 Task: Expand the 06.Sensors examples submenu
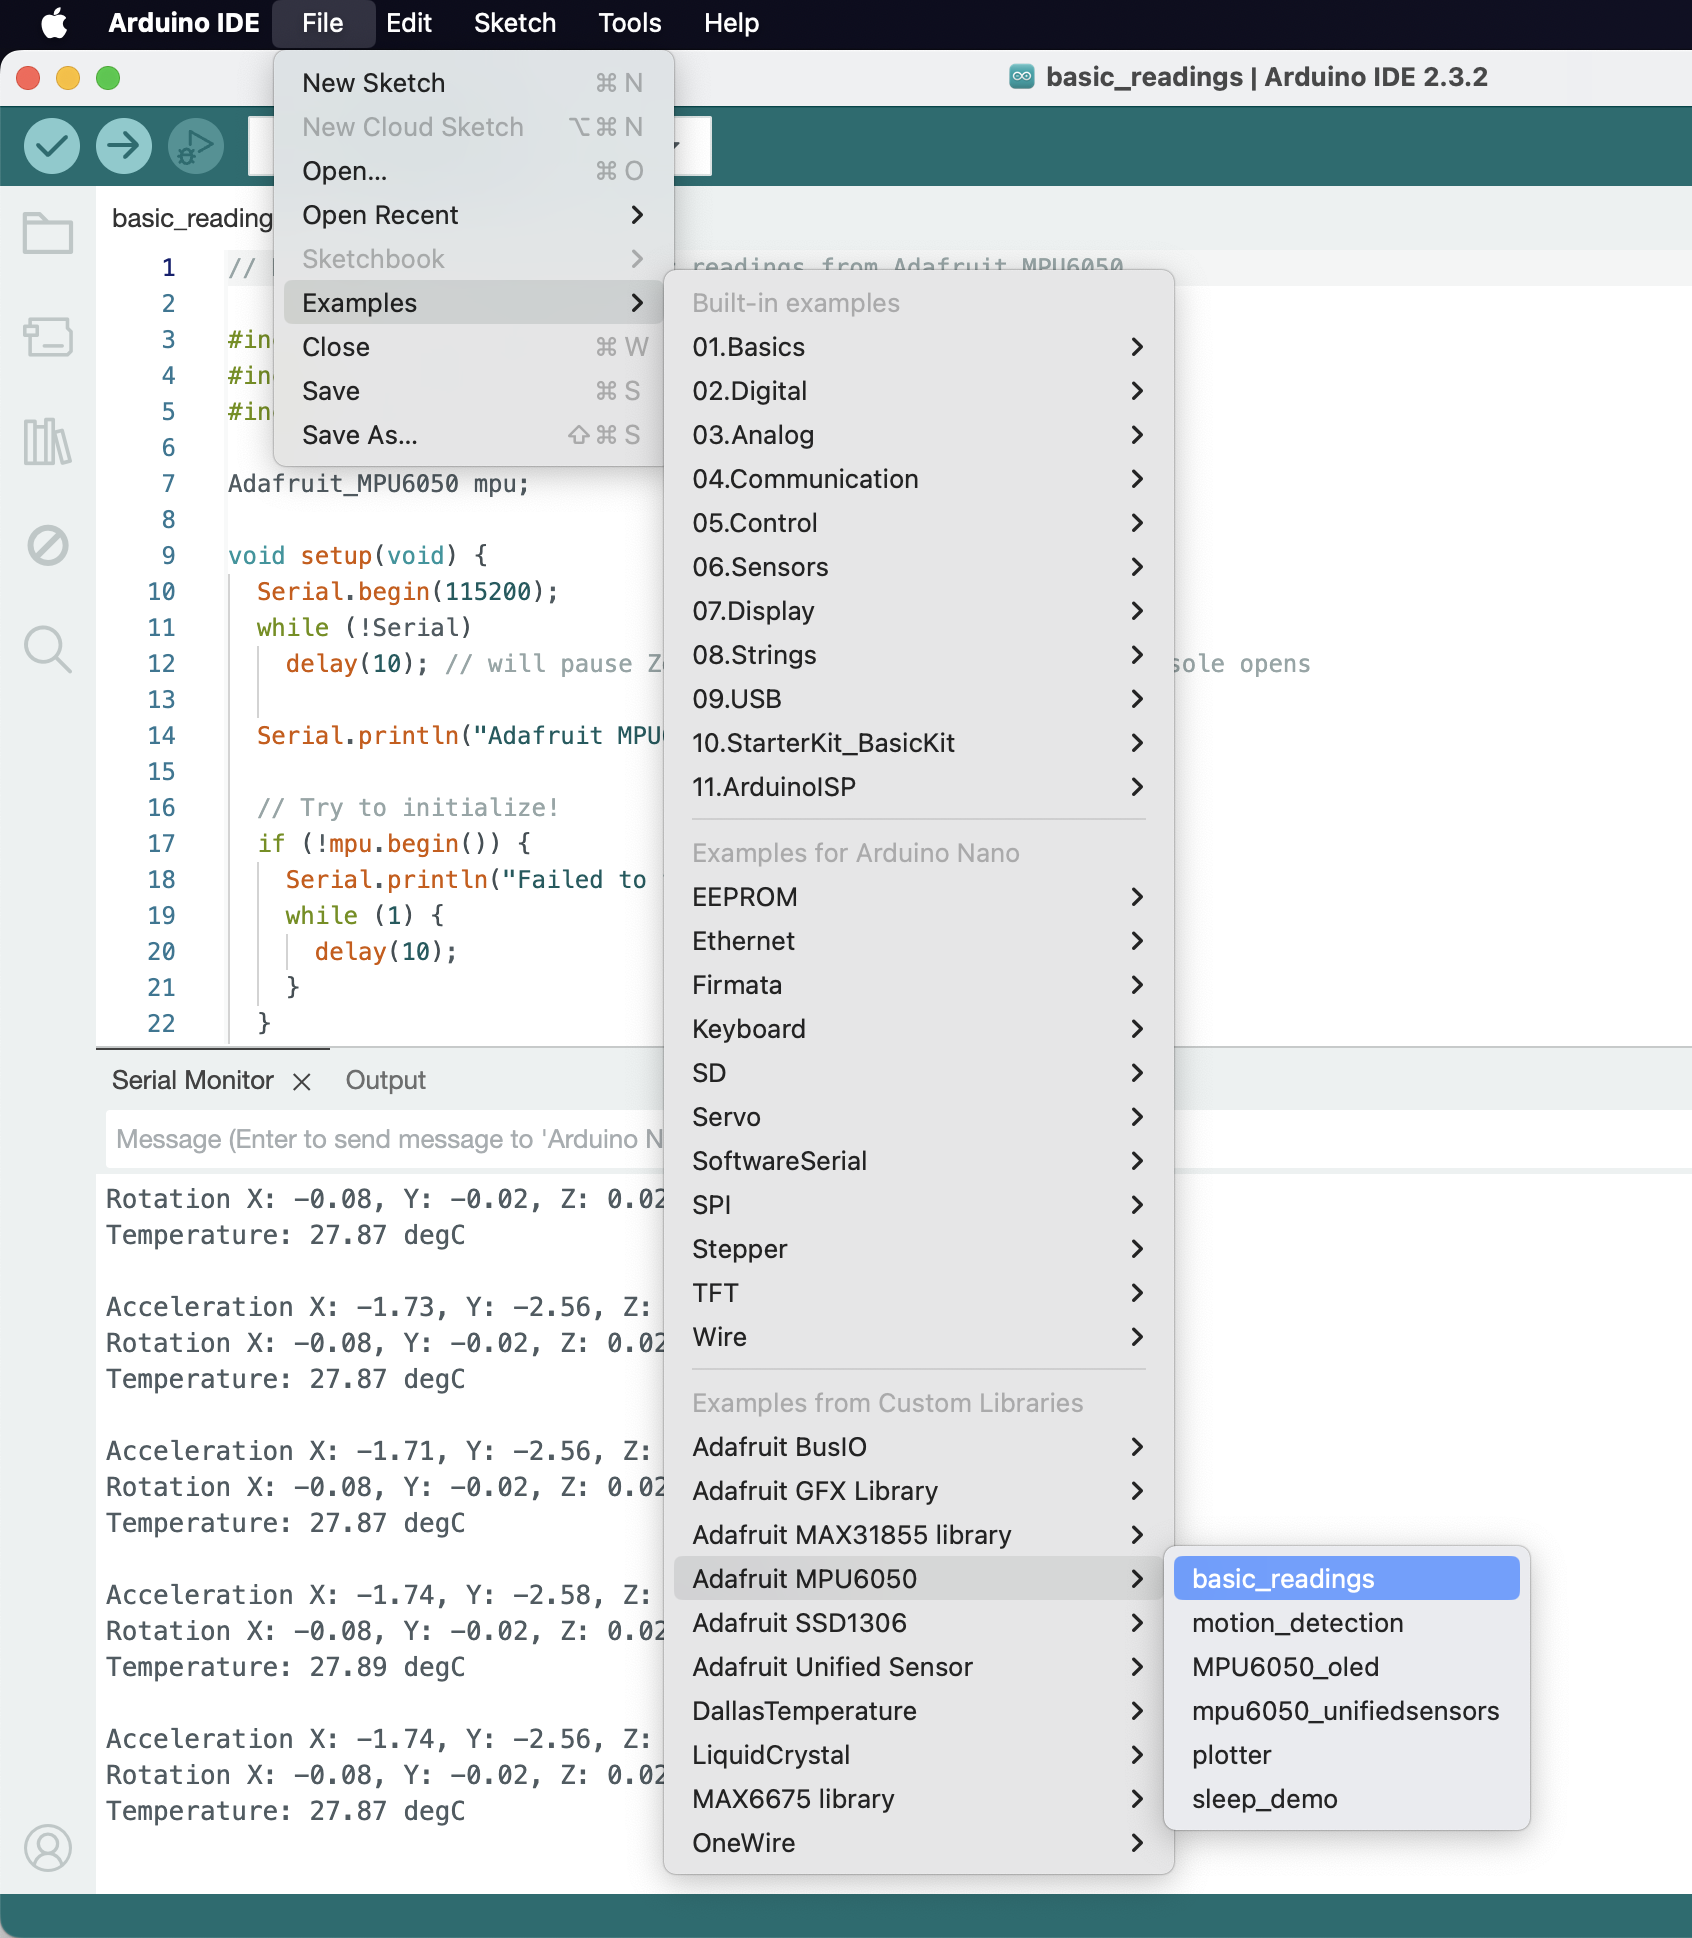click(918, 567)
